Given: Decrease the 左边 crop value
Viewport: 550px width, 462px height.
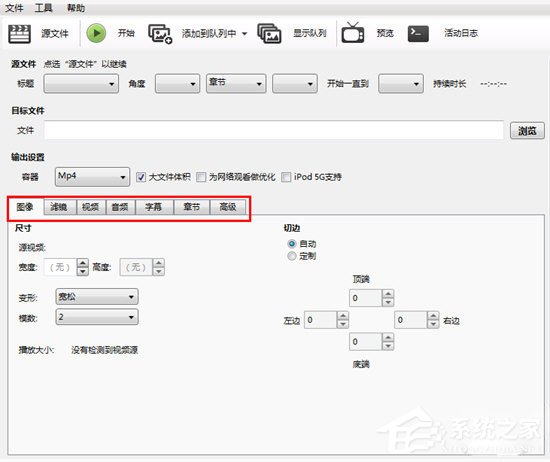Looking at the screenshot, I should point(343,324).
